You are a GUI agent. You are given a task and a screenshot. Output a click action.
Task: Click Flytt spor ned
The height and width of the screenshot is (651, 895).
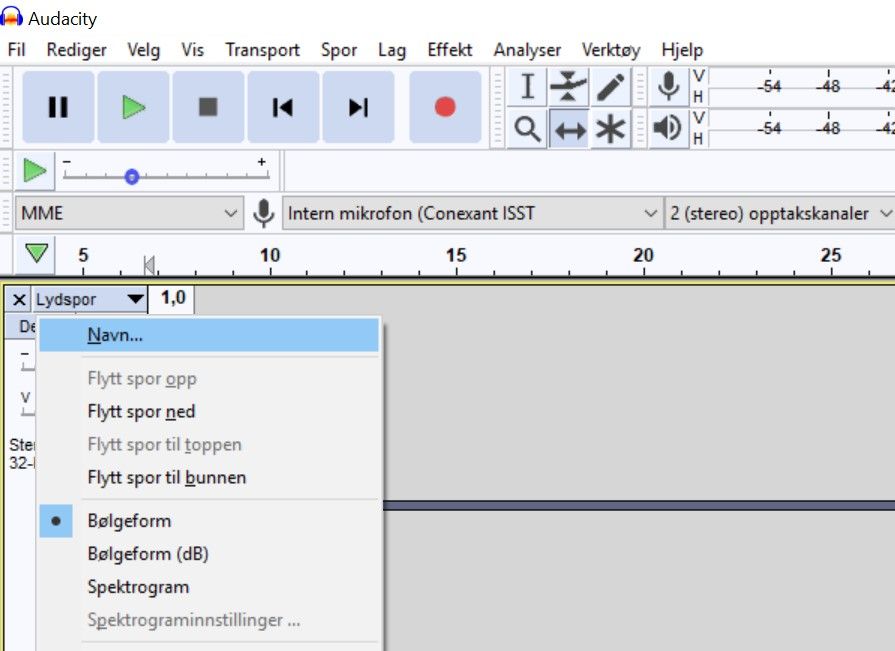[141, 411]
